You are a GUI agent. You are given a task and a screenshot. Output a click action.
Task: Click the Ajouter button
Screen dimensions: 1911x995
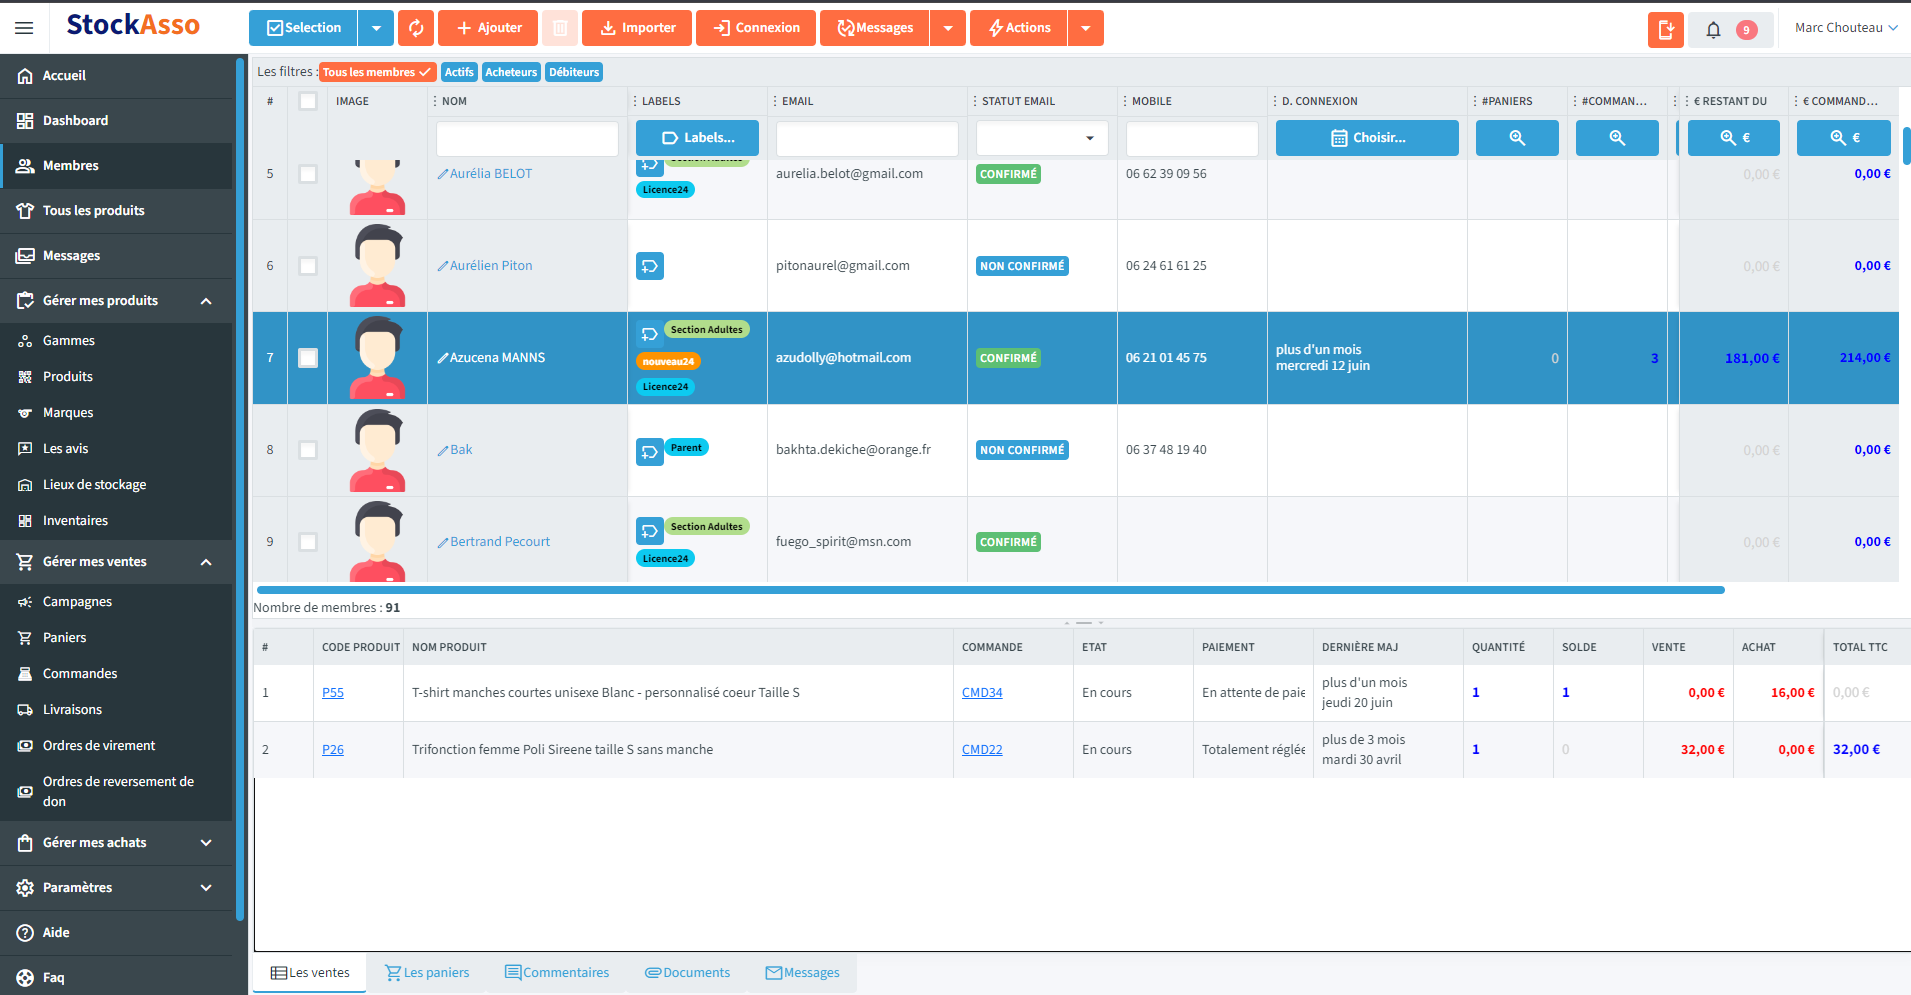488,28
